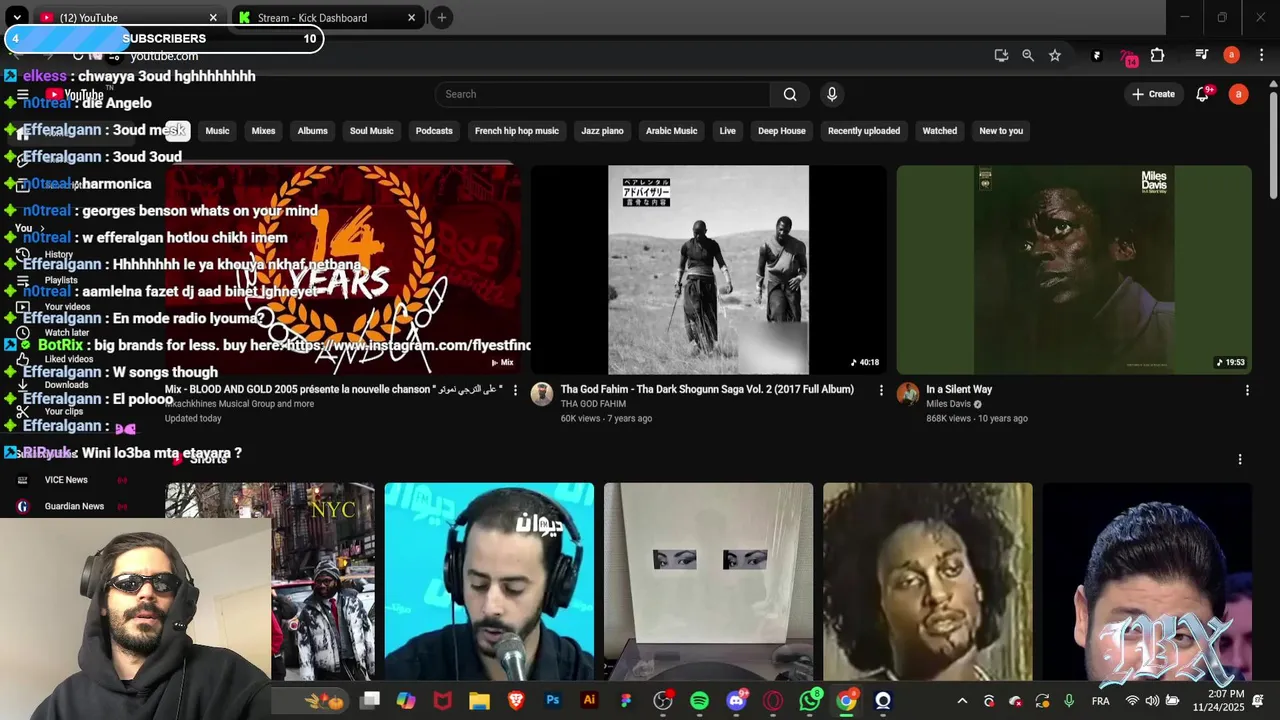Select the Albums filter chip
This screenshot has height=720, width=1280.
click(x=312, y=131)
